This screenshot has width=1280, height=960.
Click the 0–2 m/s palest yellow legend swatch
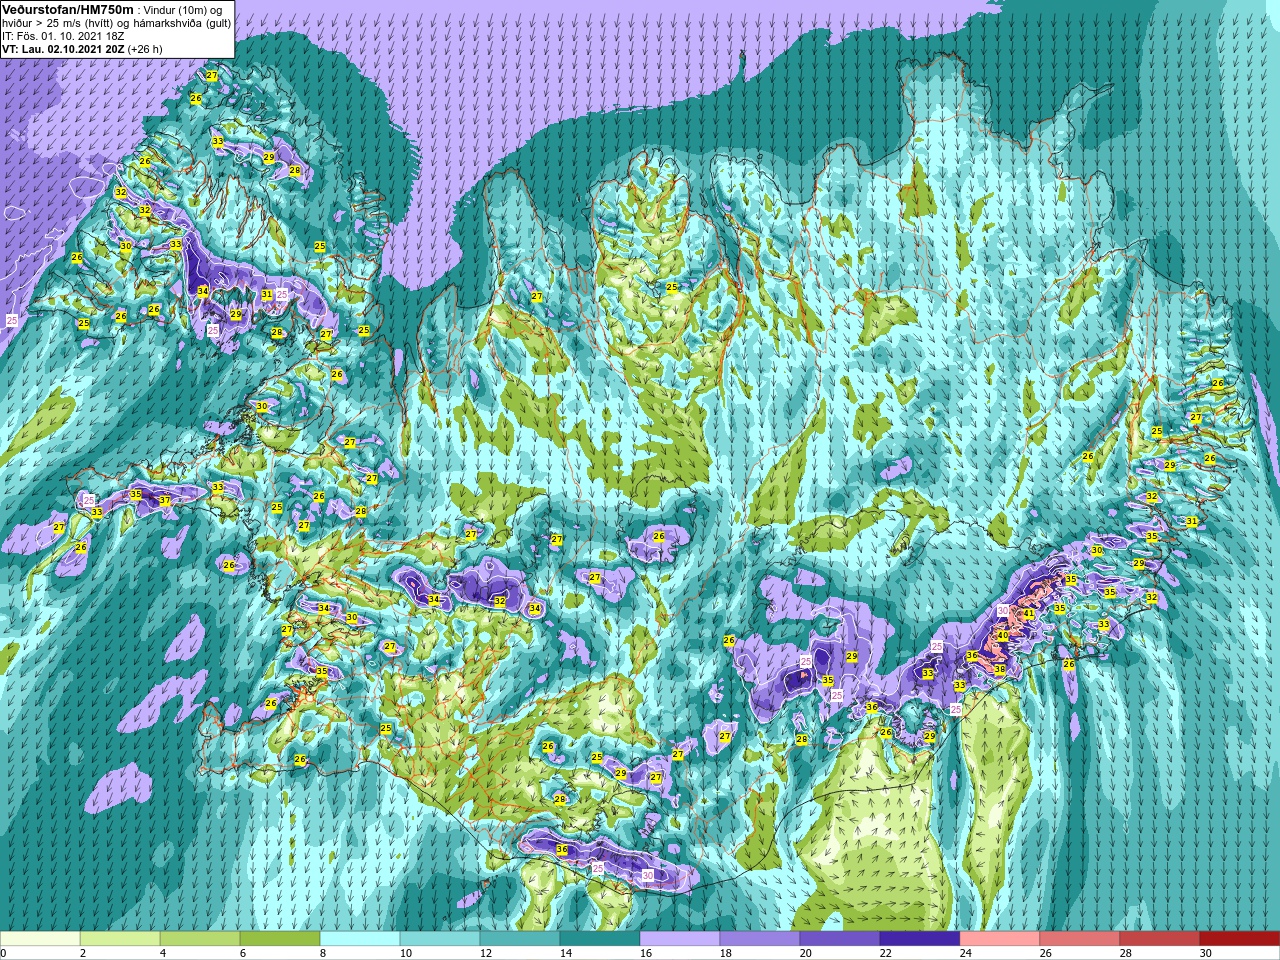(x=40, y=939)
